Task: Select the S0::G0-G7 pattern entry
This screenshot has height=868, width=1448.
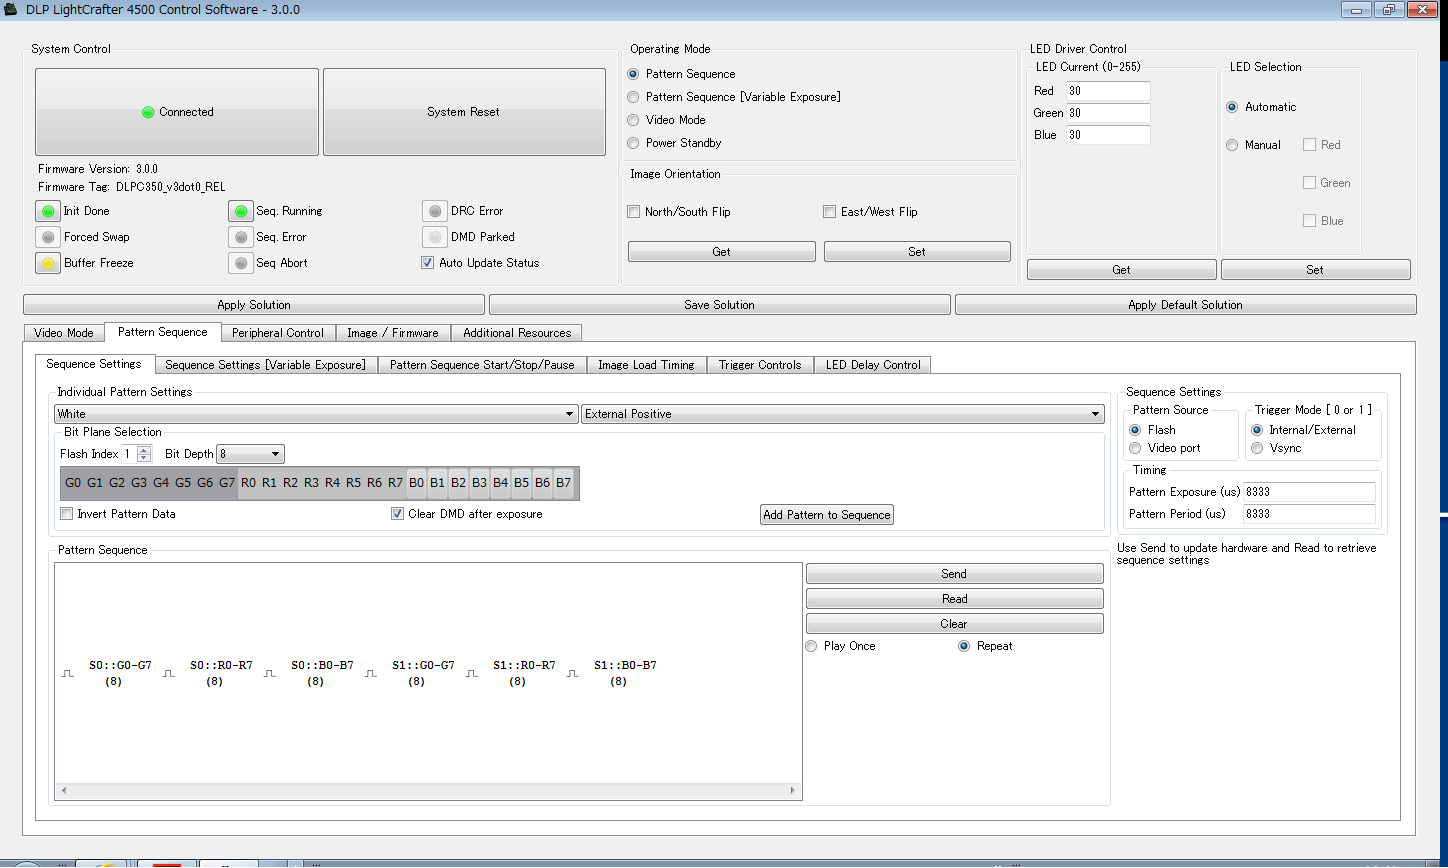Action: [120, 673]
